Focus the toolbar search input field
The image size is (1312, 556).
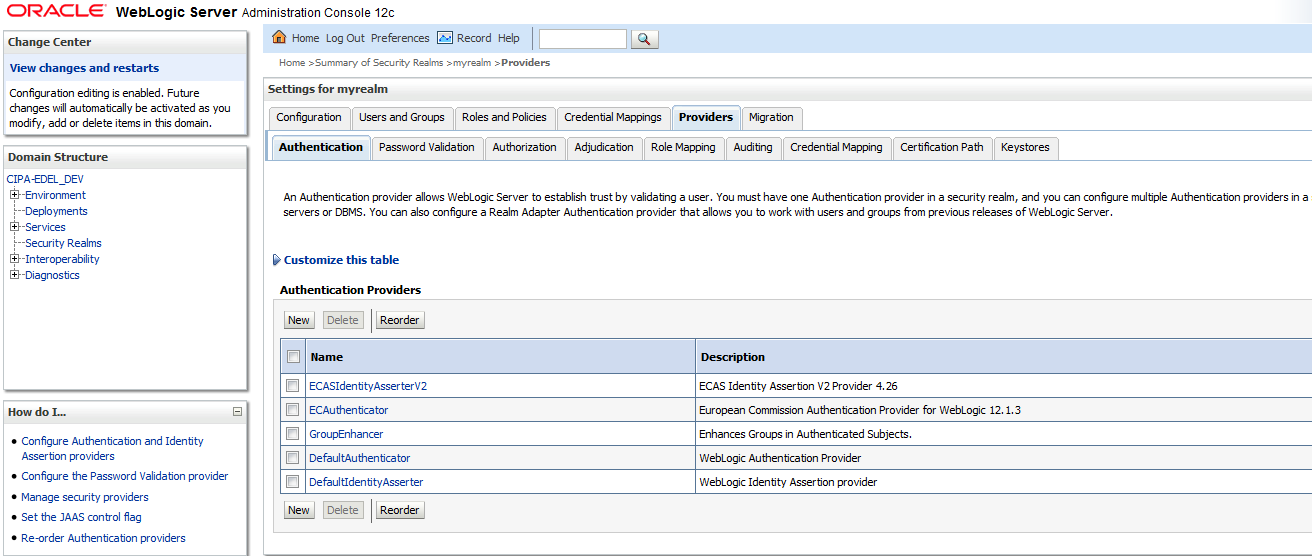[583, 39]
